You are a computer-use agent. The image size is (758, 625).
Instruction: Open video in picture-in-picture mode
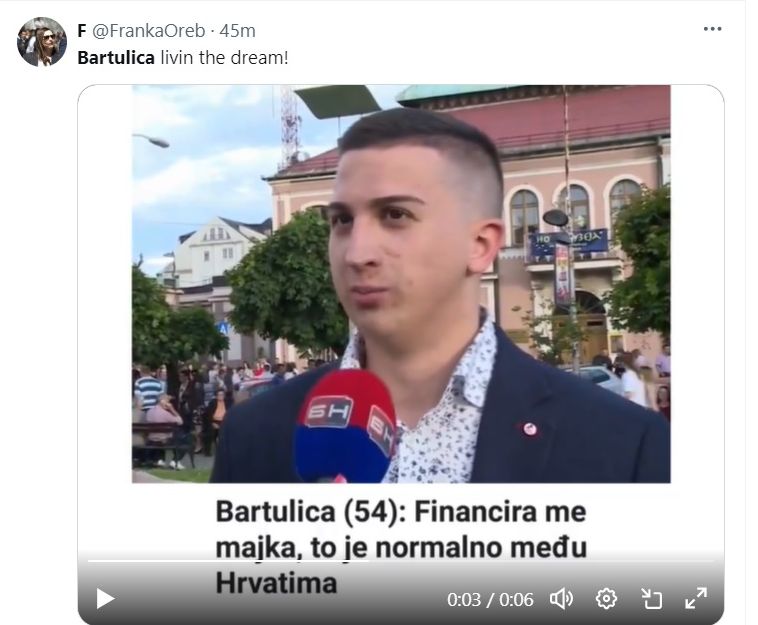[x=651, y=599]
